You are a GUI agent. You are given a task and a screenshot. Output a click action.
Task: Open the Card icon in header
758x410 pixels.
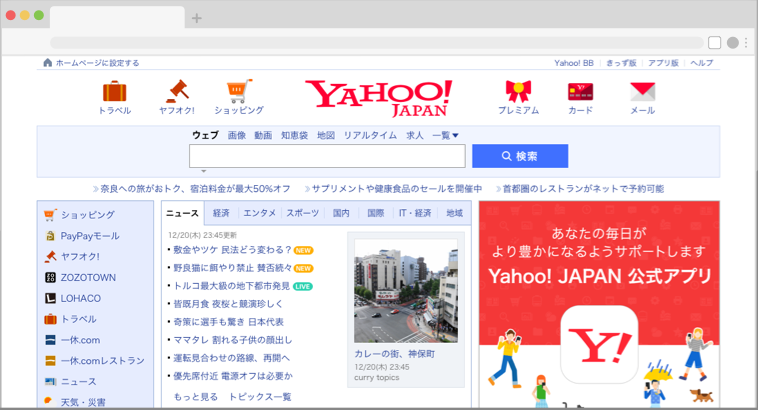point(580,91)
